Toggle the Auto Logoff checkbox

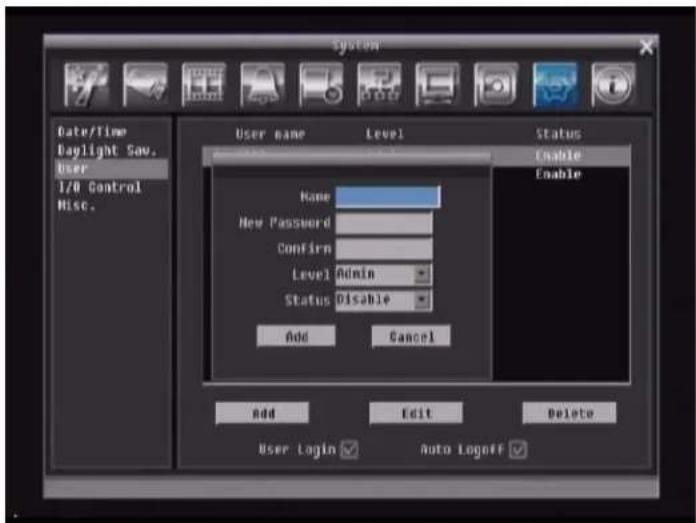pyautogui.click(x=518, y=449)
